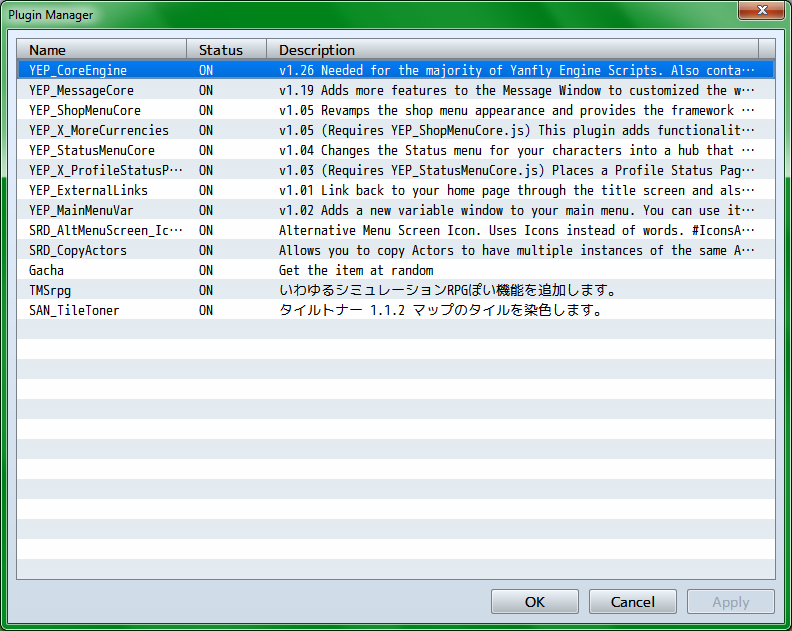
Task: Click ON status of YEP_MessageCore
Action: [206, 90]
